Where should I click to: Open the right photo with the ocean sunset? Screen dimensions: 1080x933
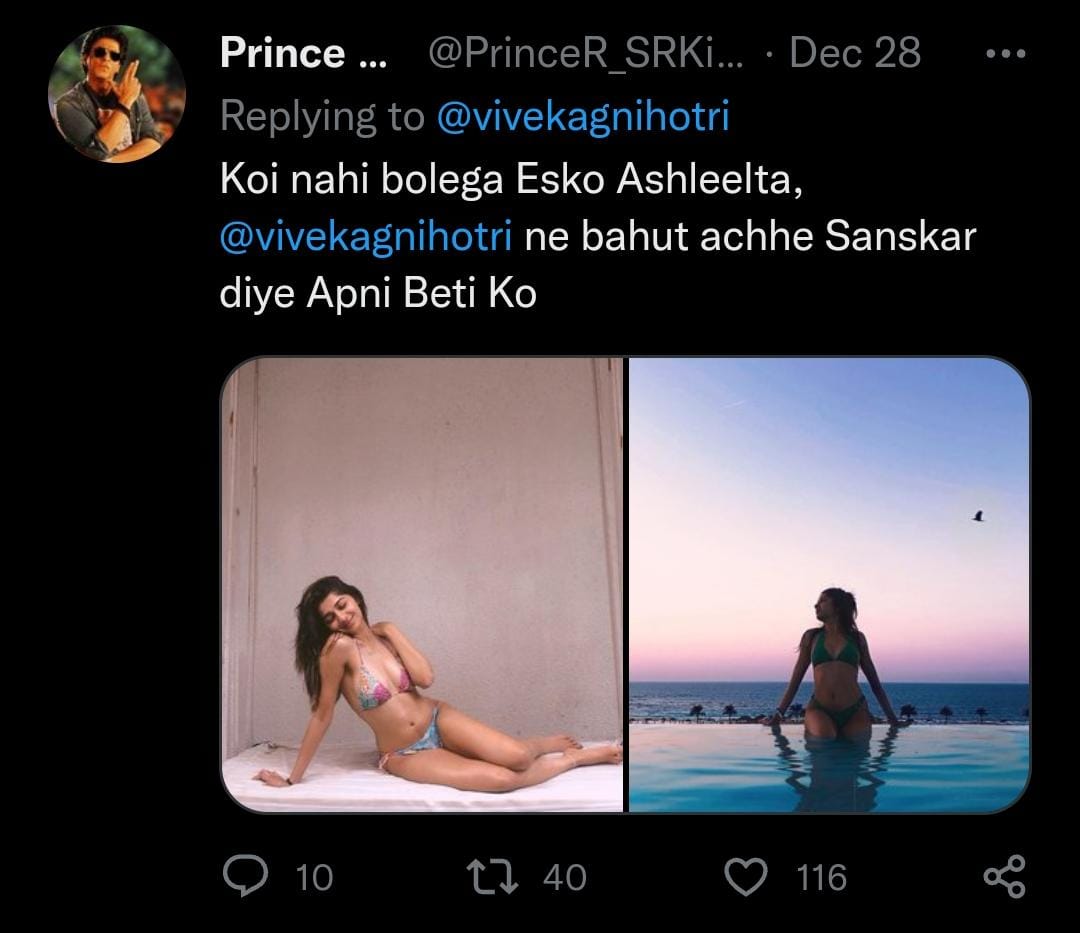click(x=829, y=584)
